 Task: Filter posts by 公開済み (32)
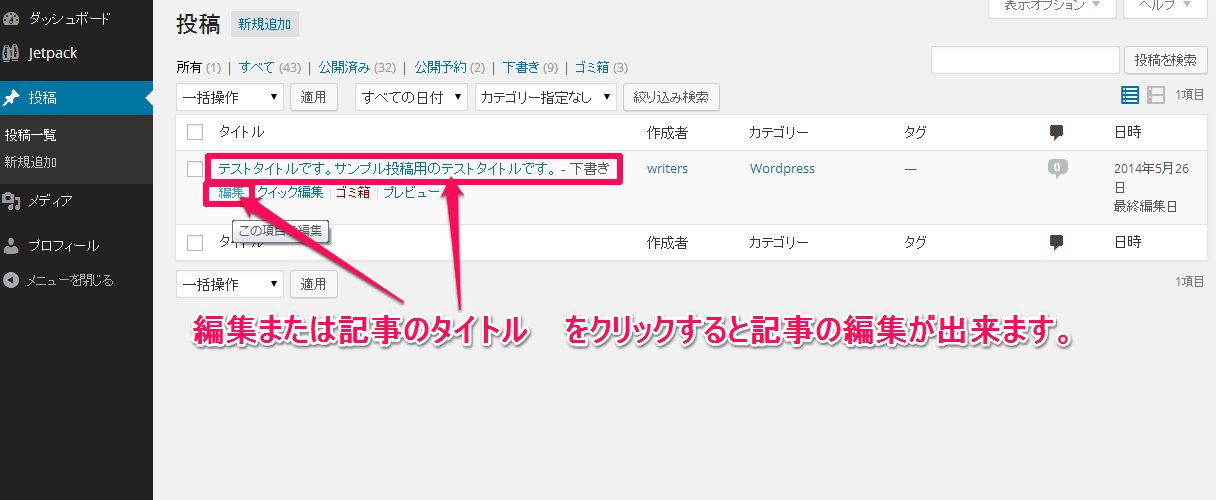pyautogui.click(x=358, y=68)
